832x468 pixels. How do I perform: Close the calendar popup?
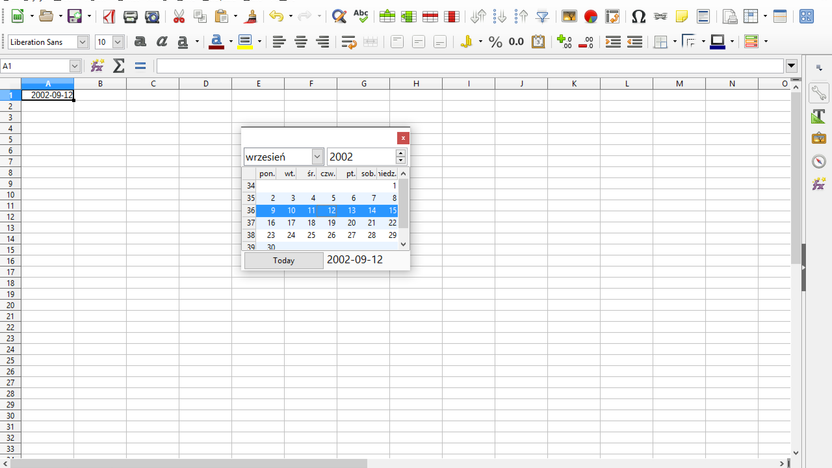click(403, 138)
